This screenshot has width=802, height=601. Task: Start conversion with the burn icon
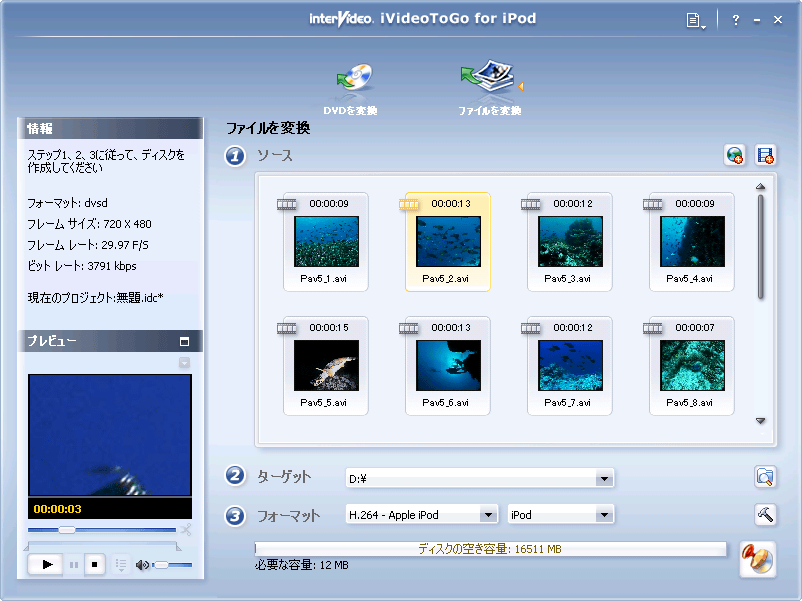coord(758,559)
